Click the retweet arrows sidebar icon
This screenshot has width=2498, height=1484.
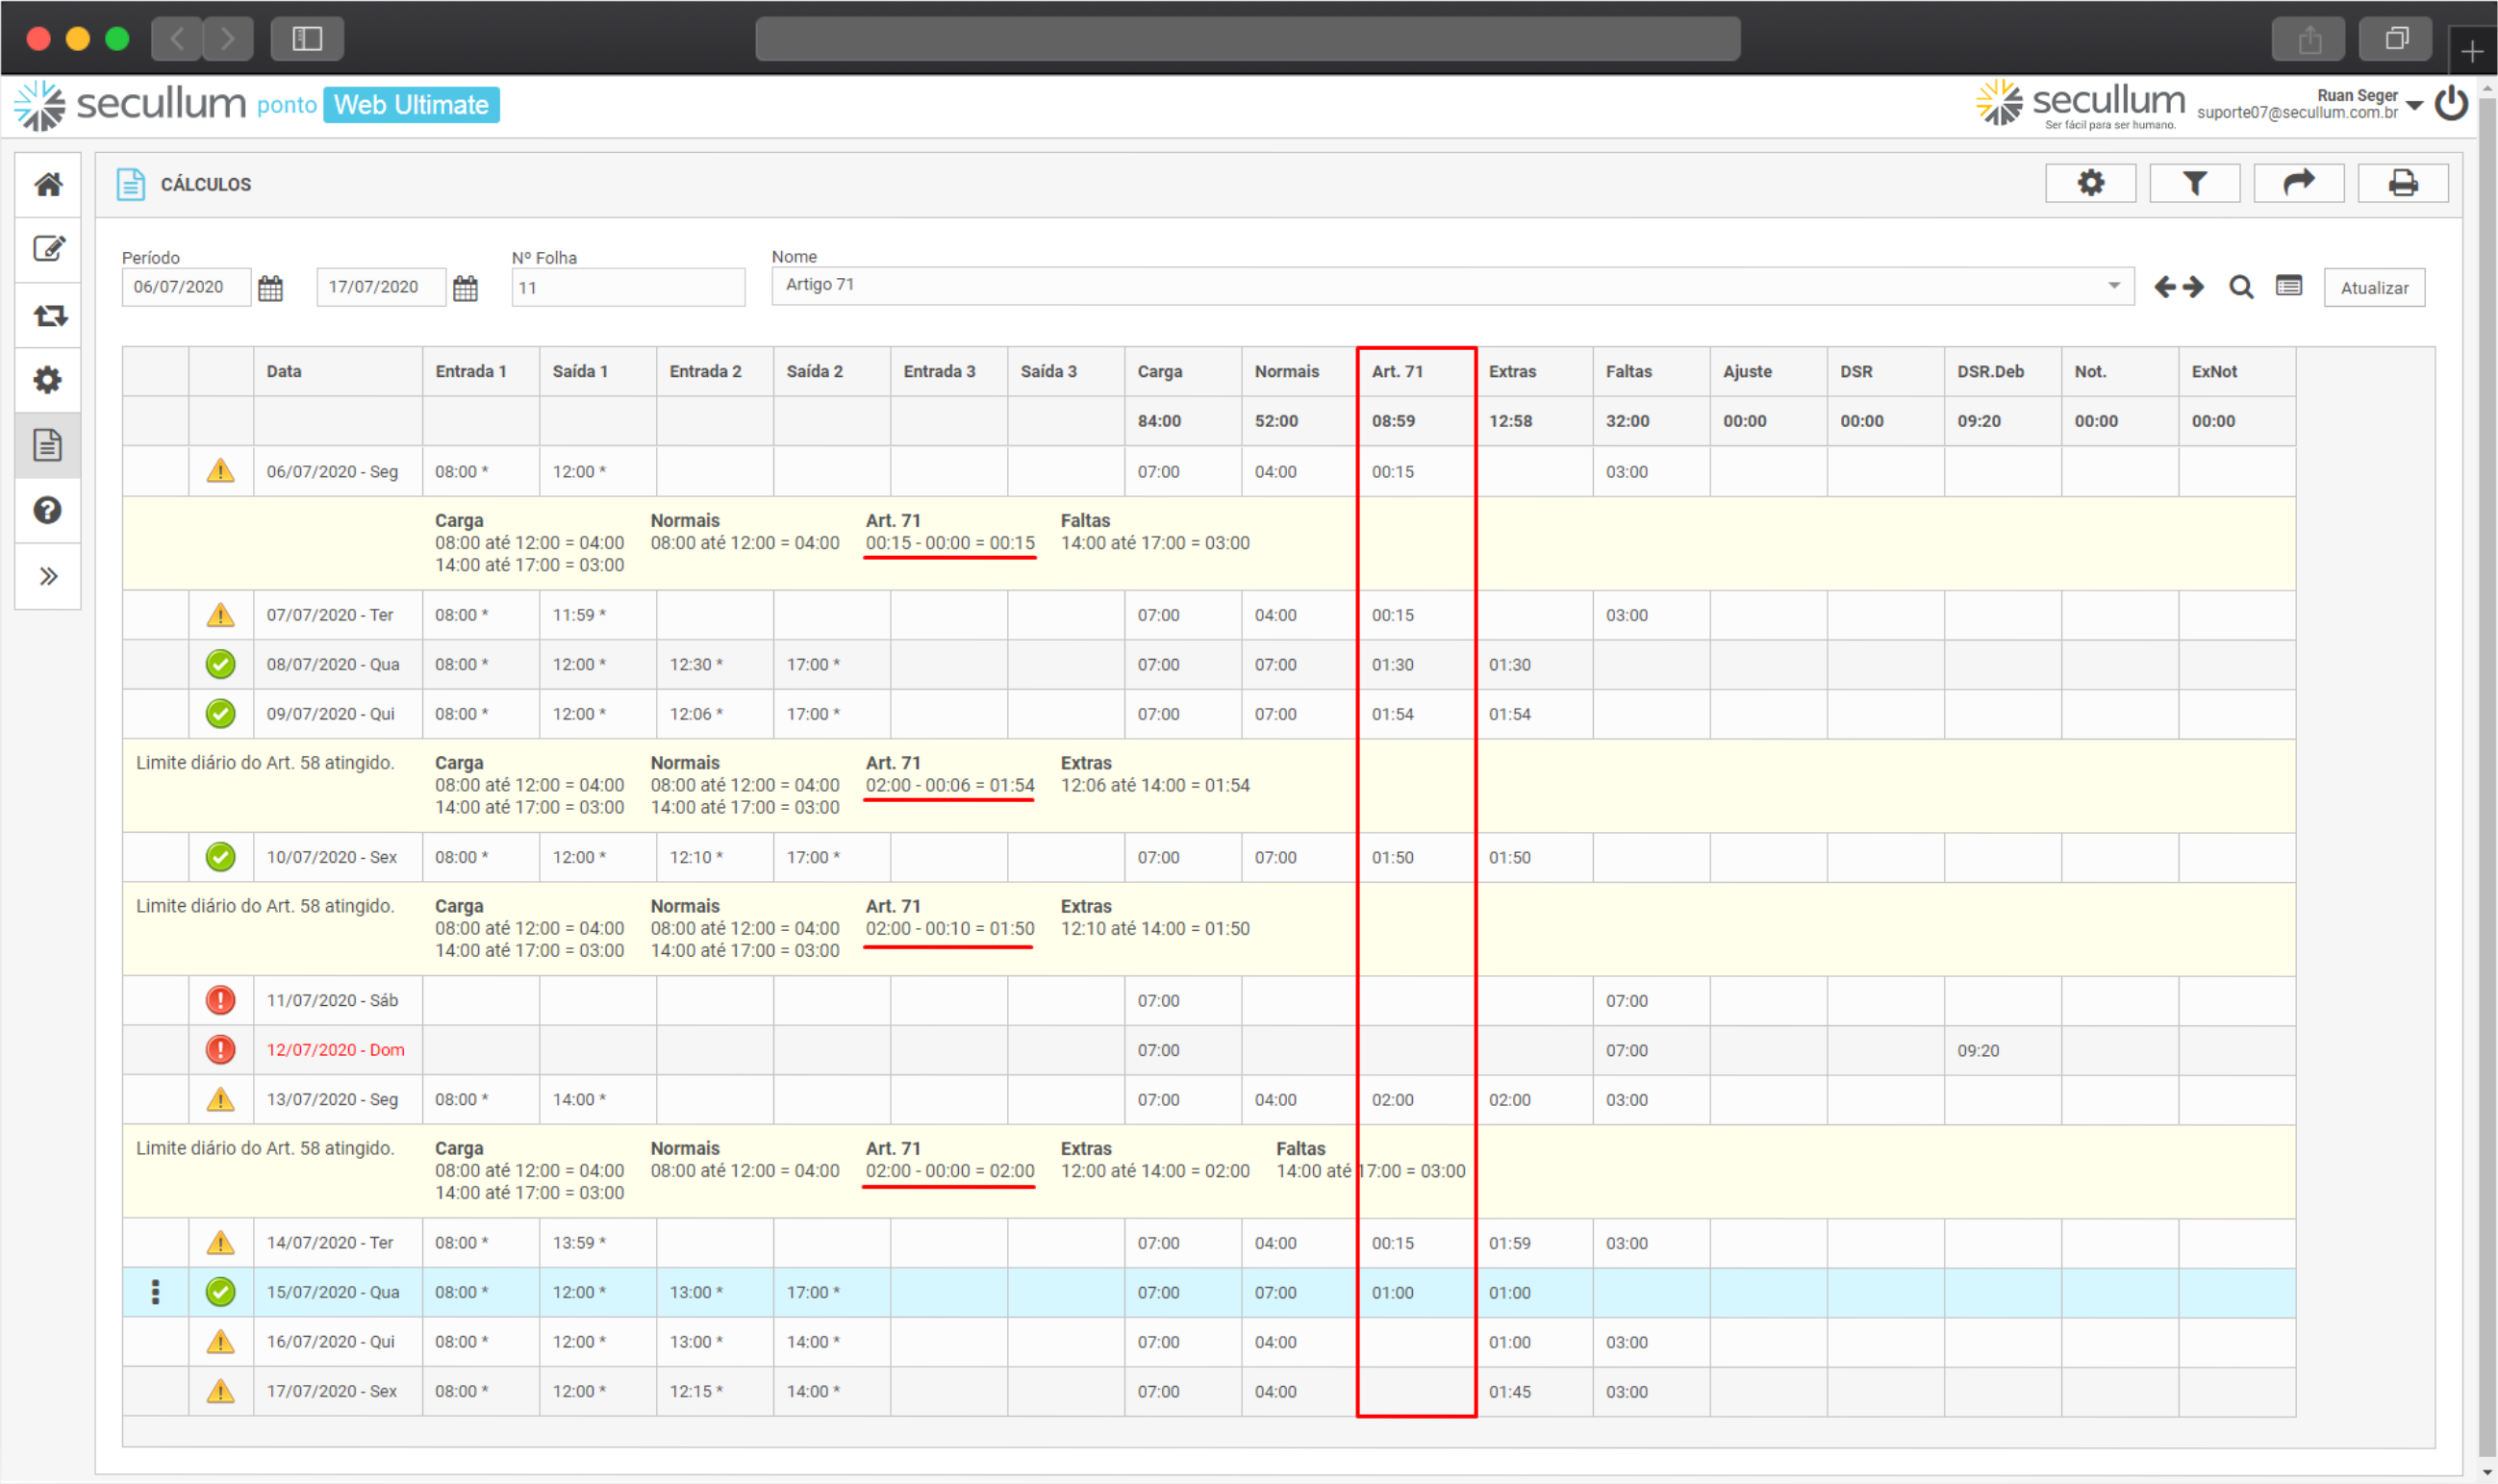[x=48, y=315]
